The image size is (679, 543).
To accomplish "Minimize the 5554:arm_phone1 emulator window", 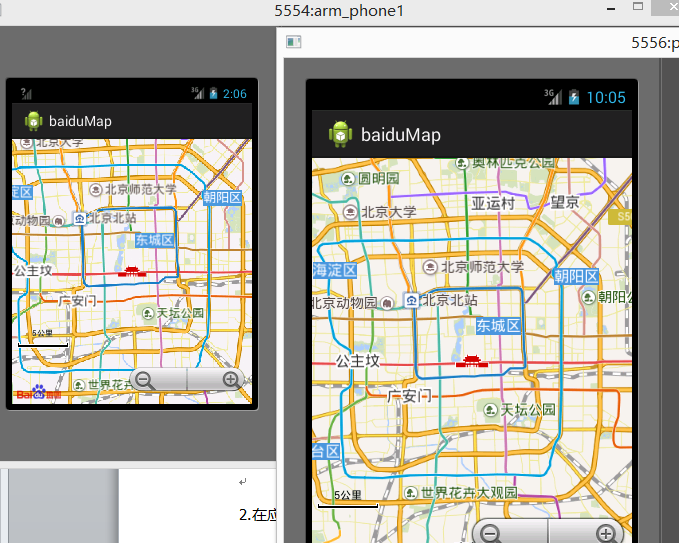I will coord(611,8).
